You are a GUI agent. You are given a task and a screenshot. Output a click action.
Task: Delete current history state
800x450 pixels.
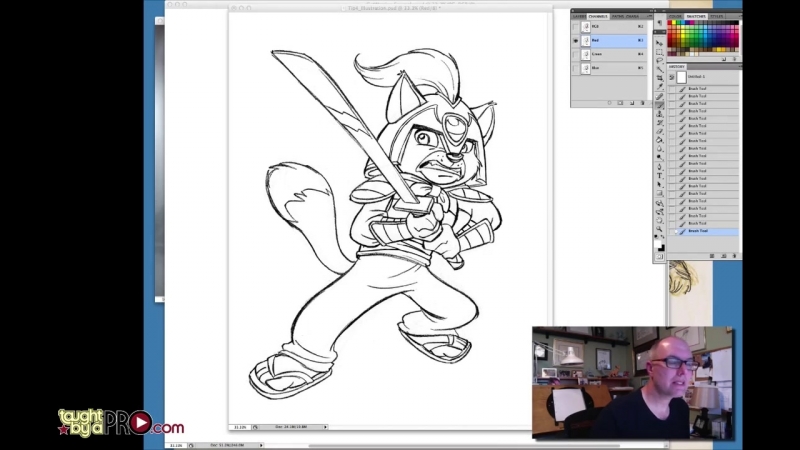click(734, 256)
